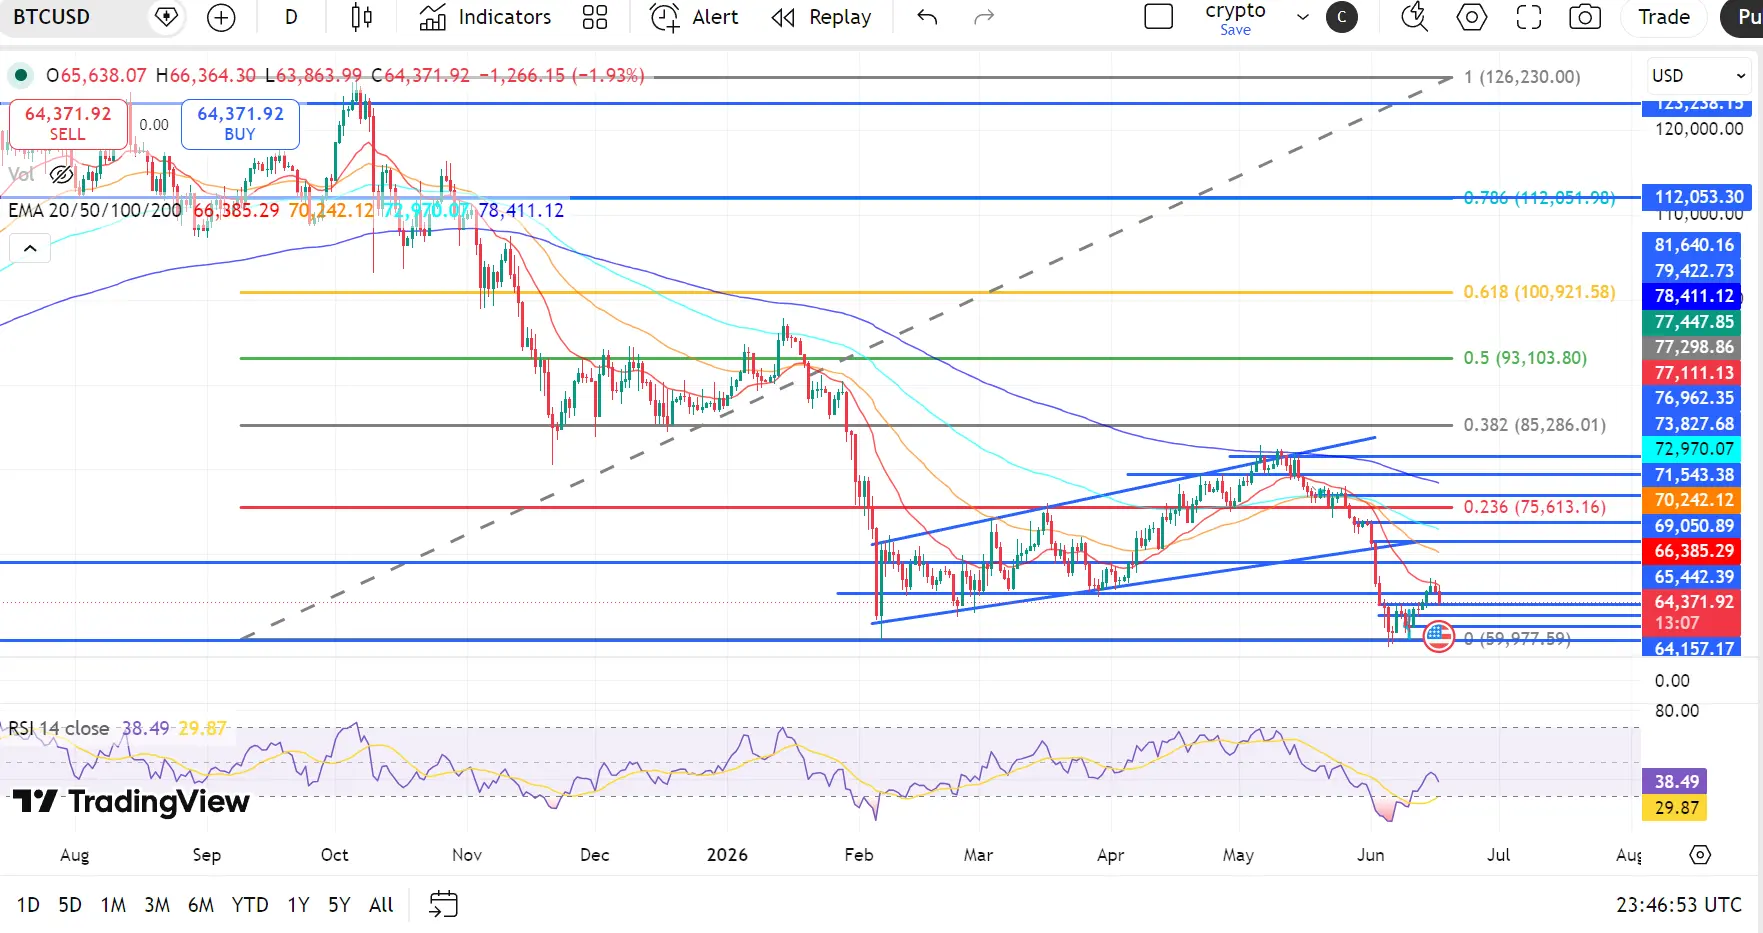Image resolution: width=1763 pixels, height=933 pixels.
Task: Select the 3M time range
Action: [156, 905]
